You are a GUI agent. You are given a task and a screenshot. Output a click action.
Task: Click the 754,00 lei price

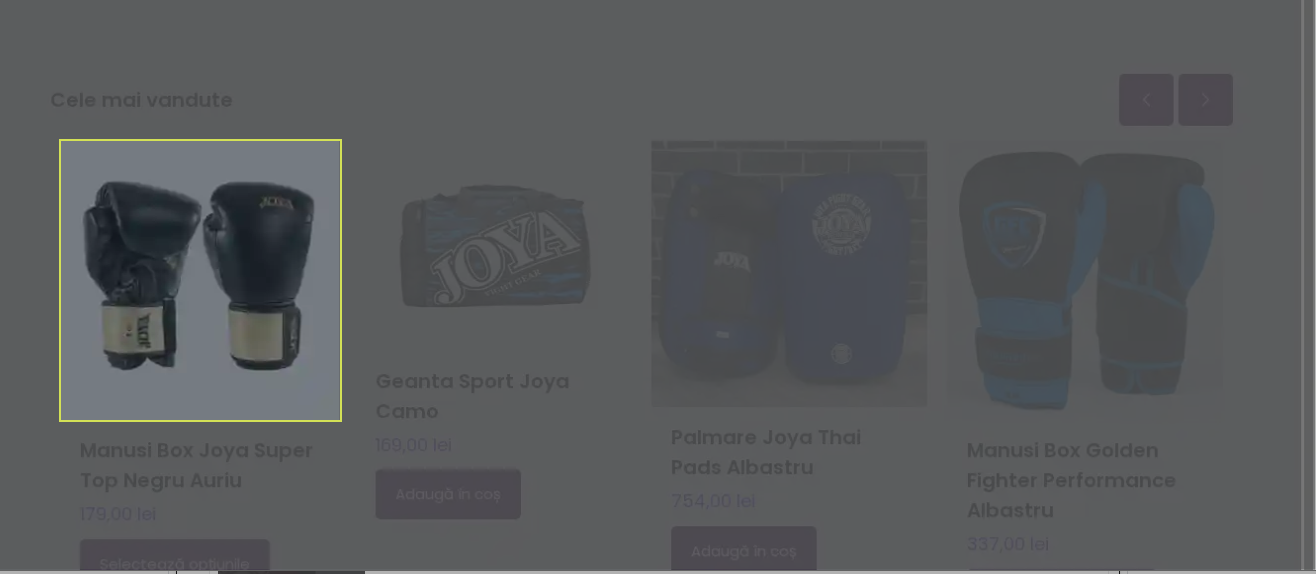[713, 501]
